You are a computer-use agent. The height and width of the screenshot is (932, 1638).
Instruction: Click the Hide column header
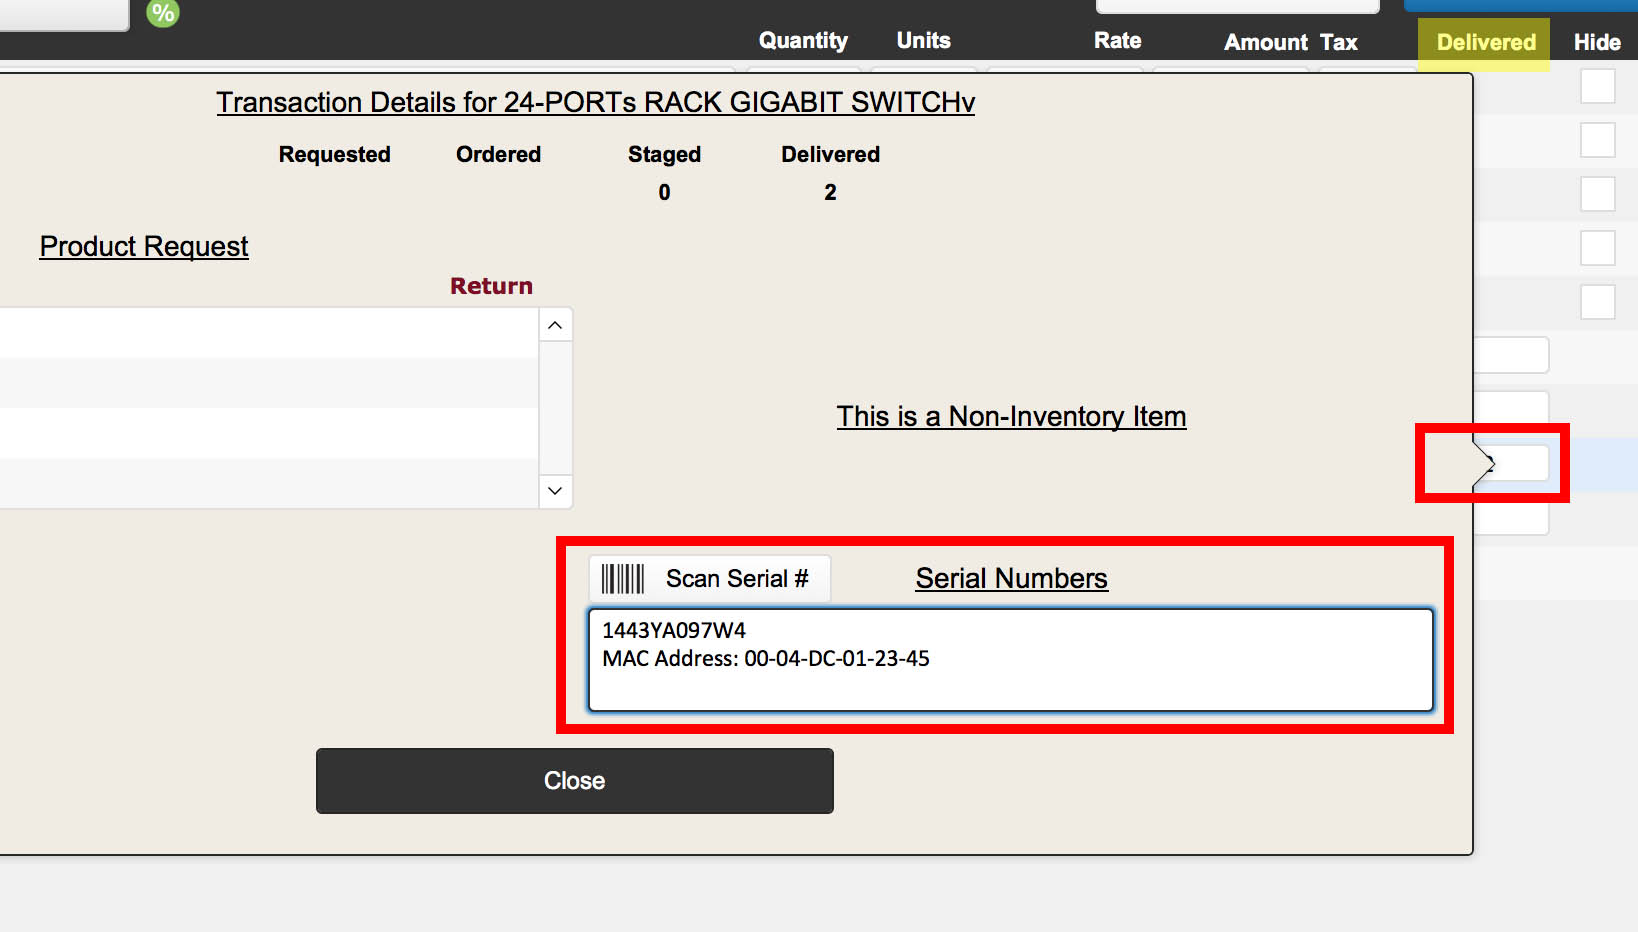click(x=1596, y=43)
